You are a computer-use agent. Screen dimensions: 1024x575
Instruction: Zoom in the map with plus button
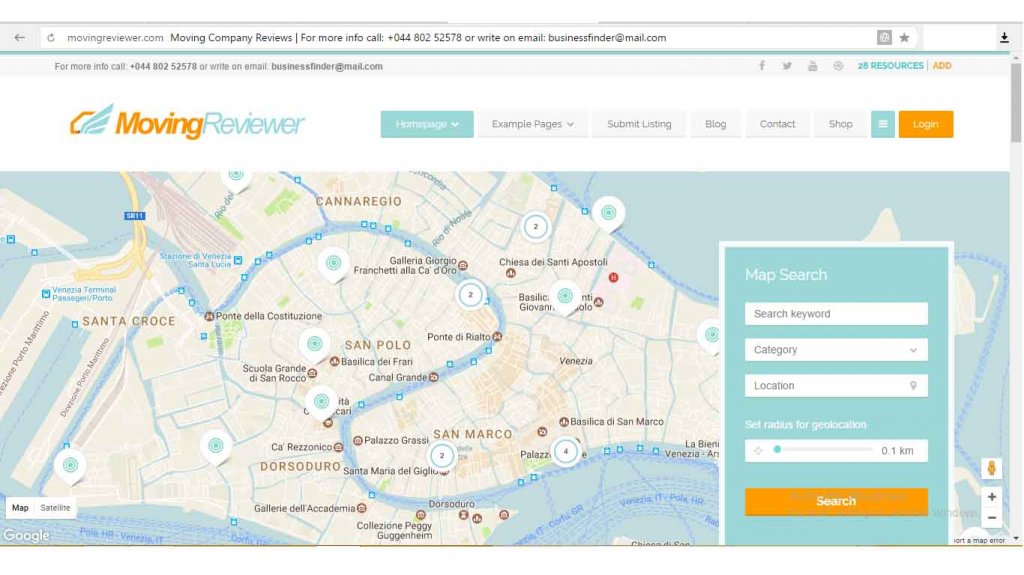[x=991, y=497]
